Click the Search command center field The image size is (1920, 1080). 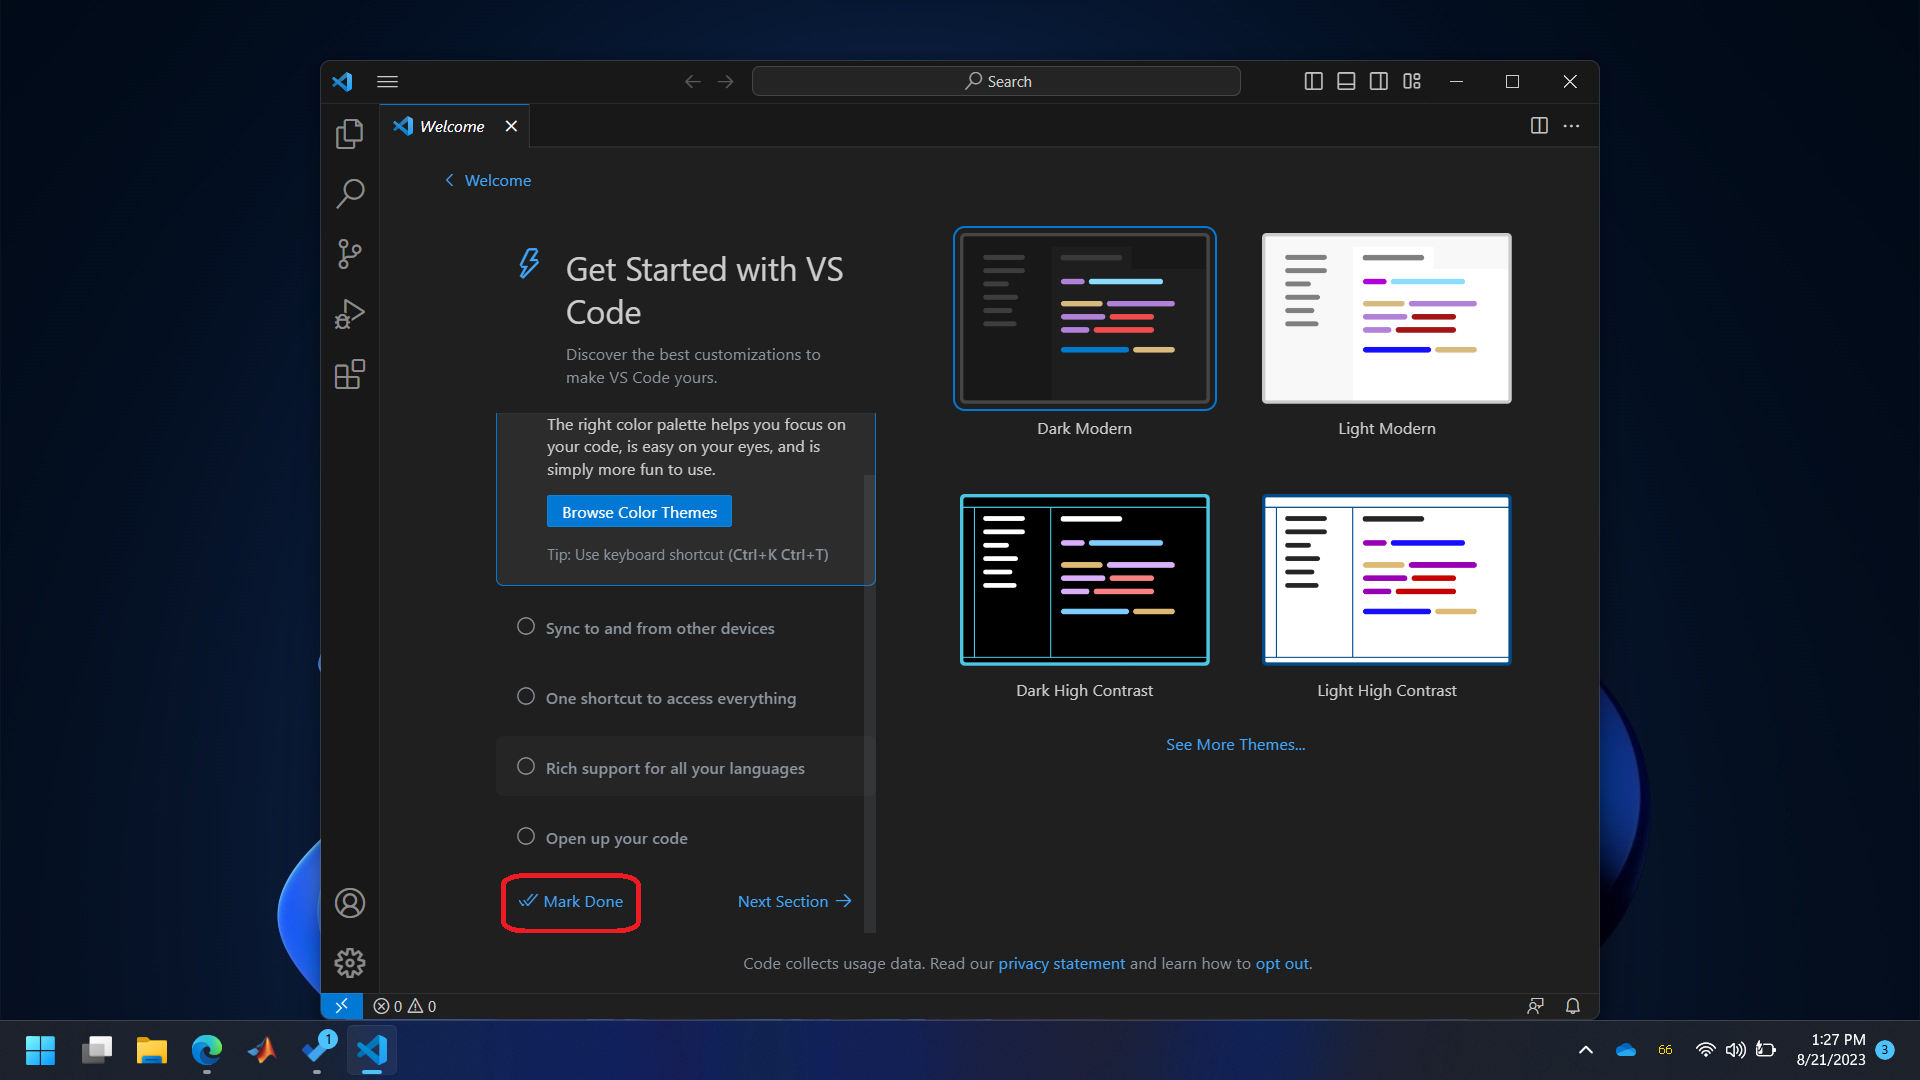tap(996, 81)
